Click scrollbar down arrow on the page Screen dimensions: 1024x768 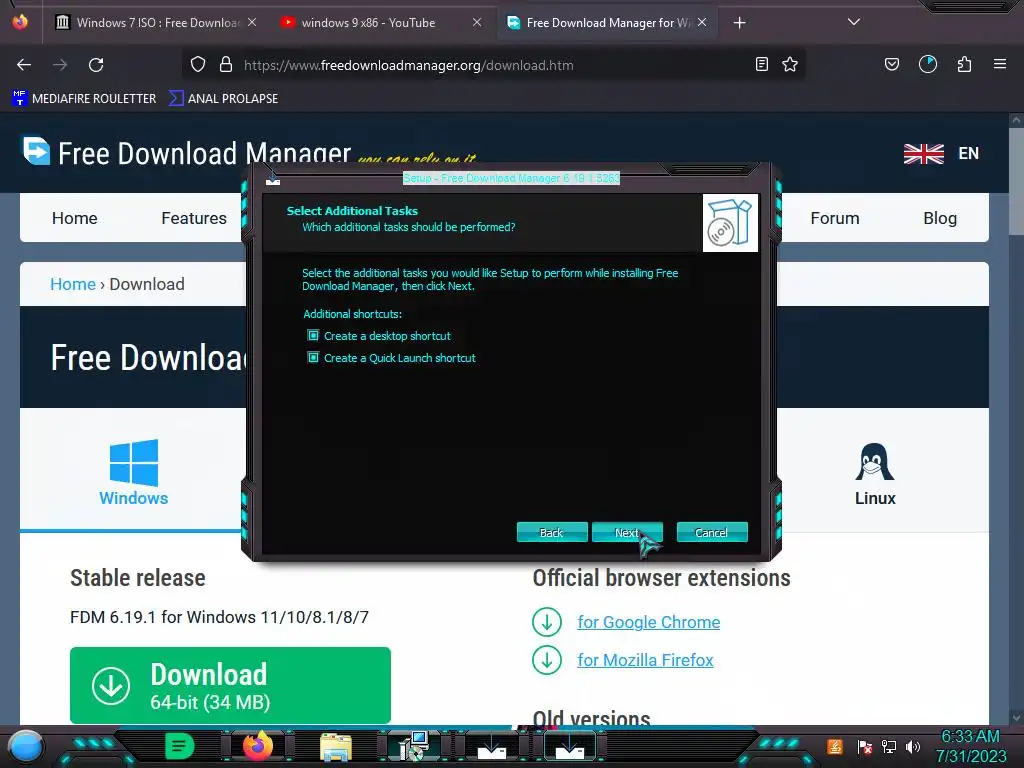click(x=1016, y=716)
